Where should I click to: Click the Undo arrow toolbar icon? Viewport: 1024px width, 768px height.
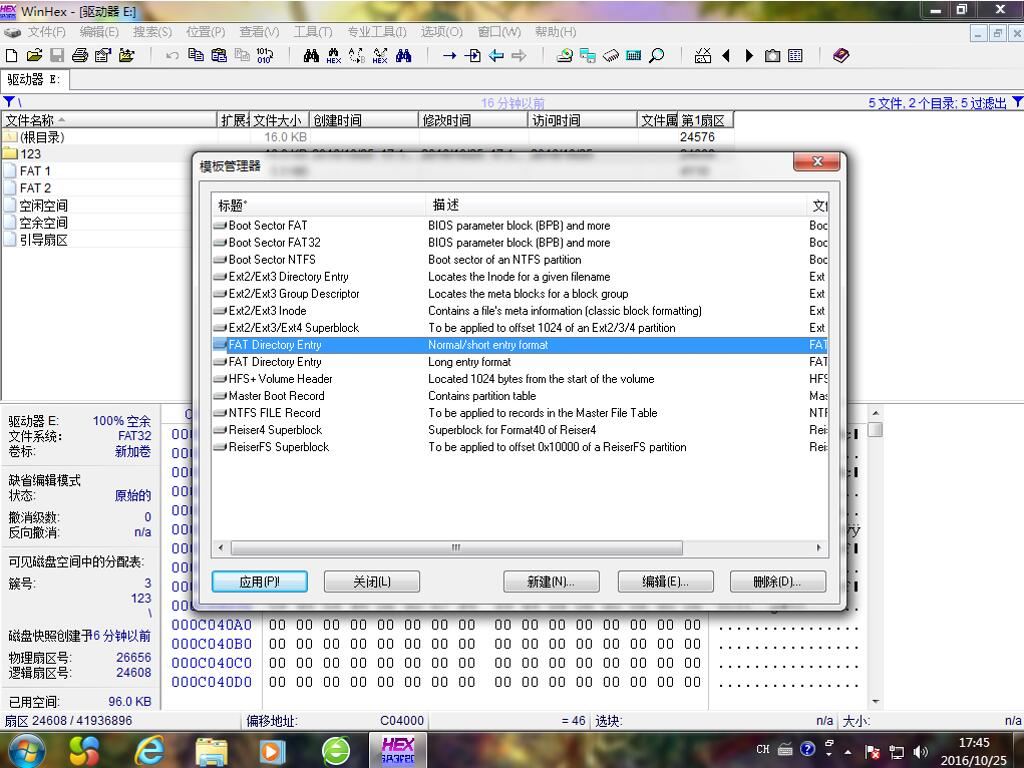coord(172,56)
